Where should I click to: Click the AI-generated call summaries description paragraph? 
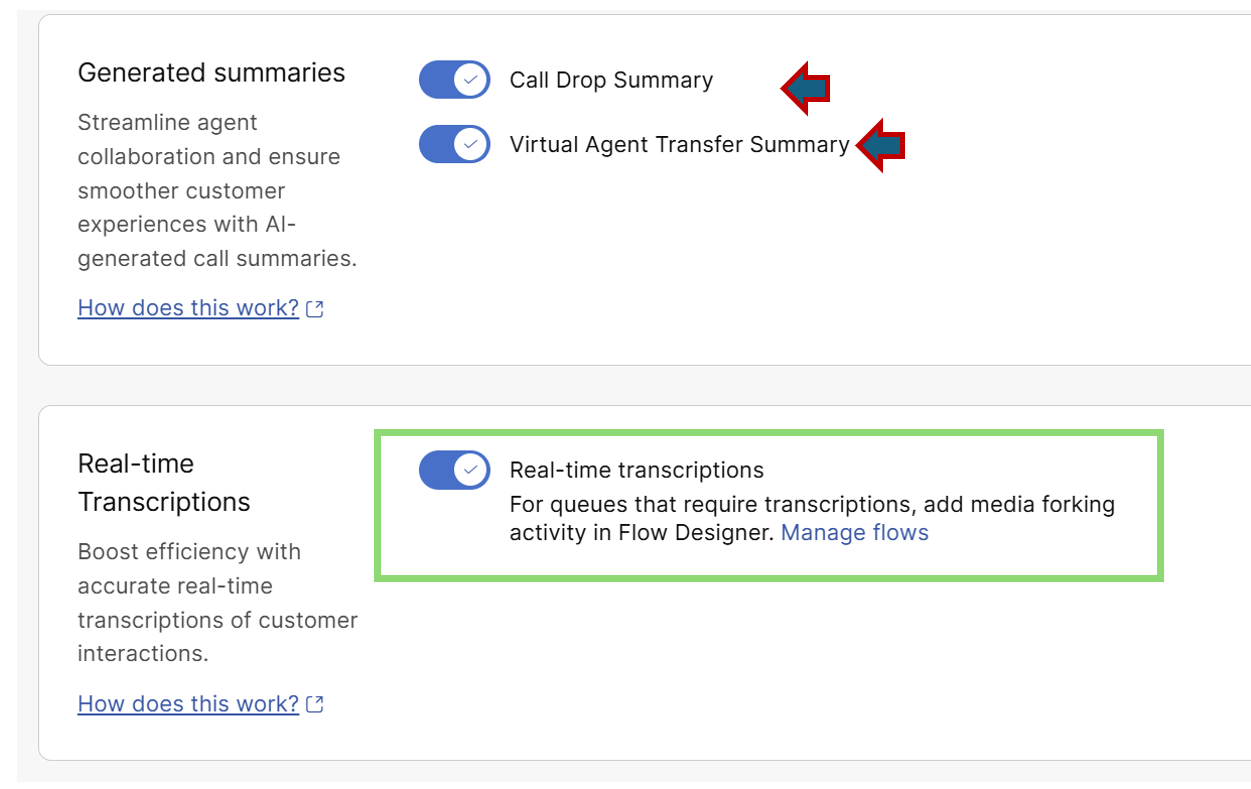tap(217, 191)
